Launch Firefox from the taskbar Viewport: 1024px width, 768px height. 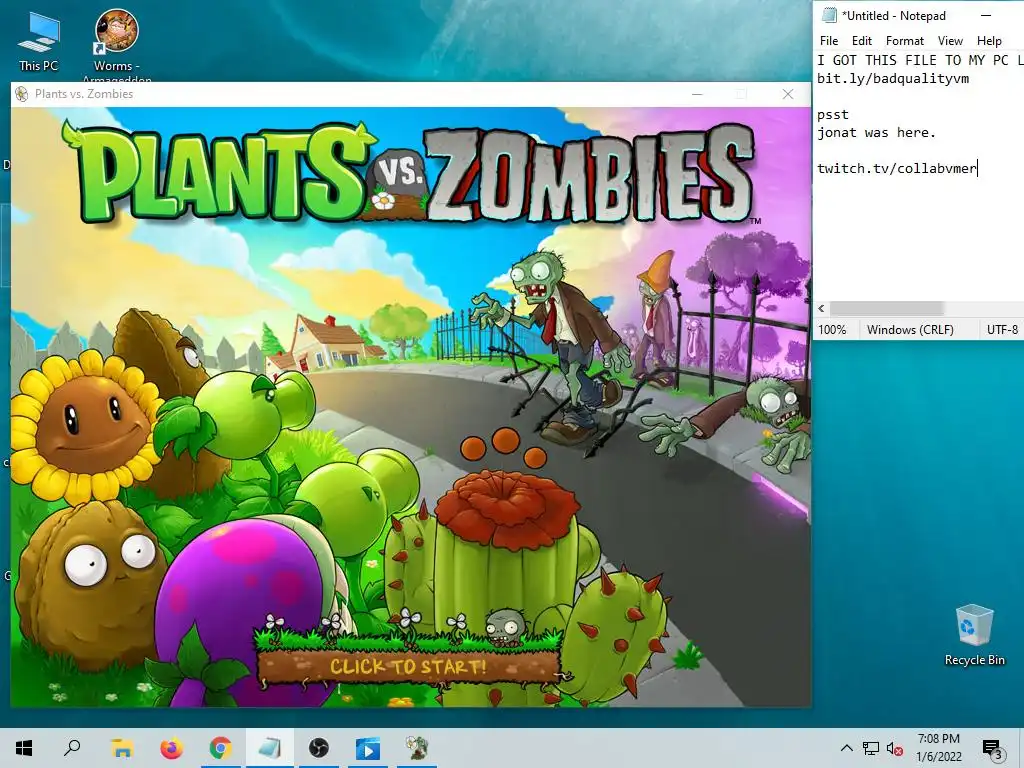[x=171, y=748]
